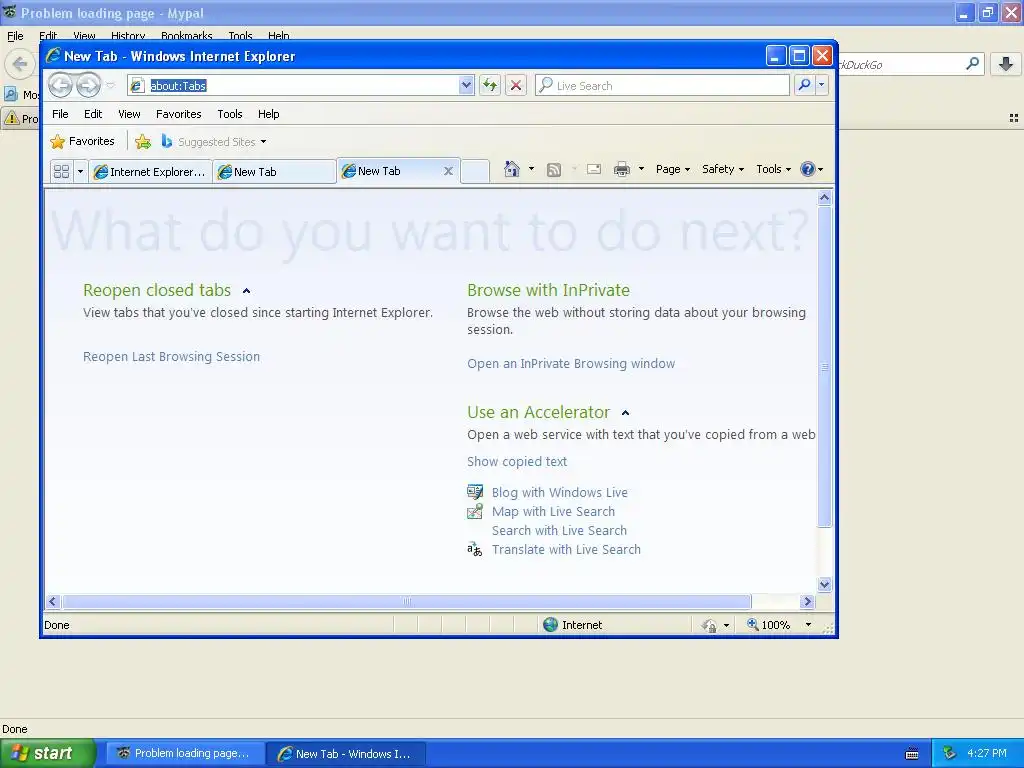The width and height of the screenshot is (1024, 768).
Task: Click the about:Tabs address field
Action: [x=300, y=86]
